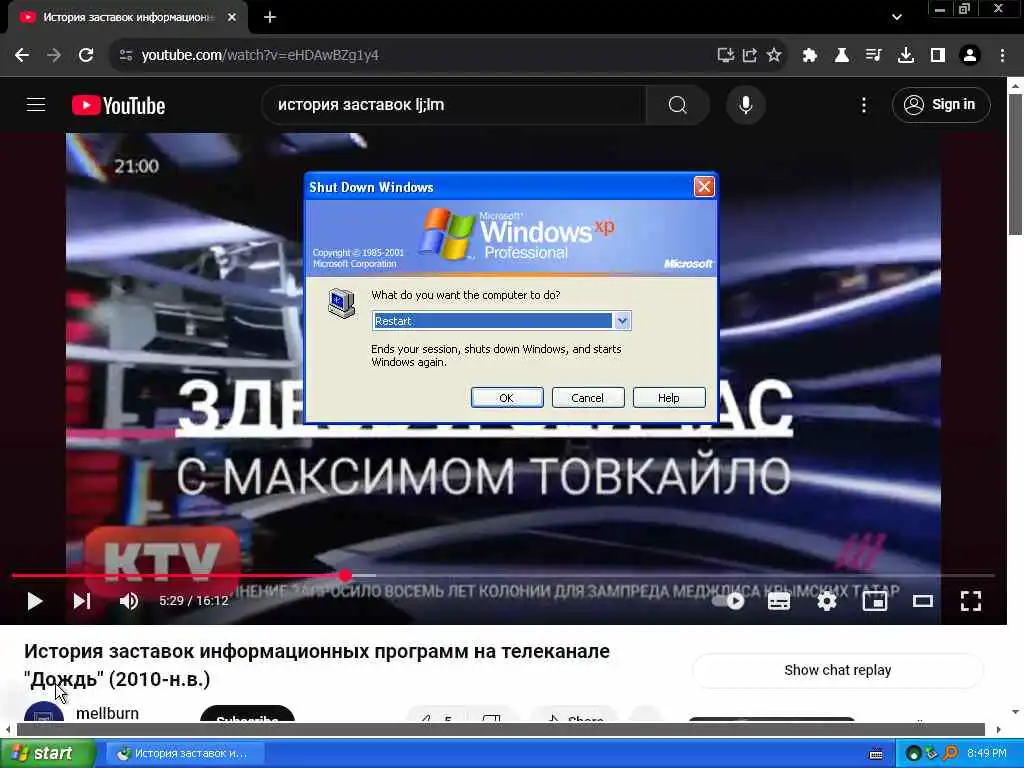Toggle theater mode
Viewport: 1024px width, 768px height.
(x=923, y=601)
